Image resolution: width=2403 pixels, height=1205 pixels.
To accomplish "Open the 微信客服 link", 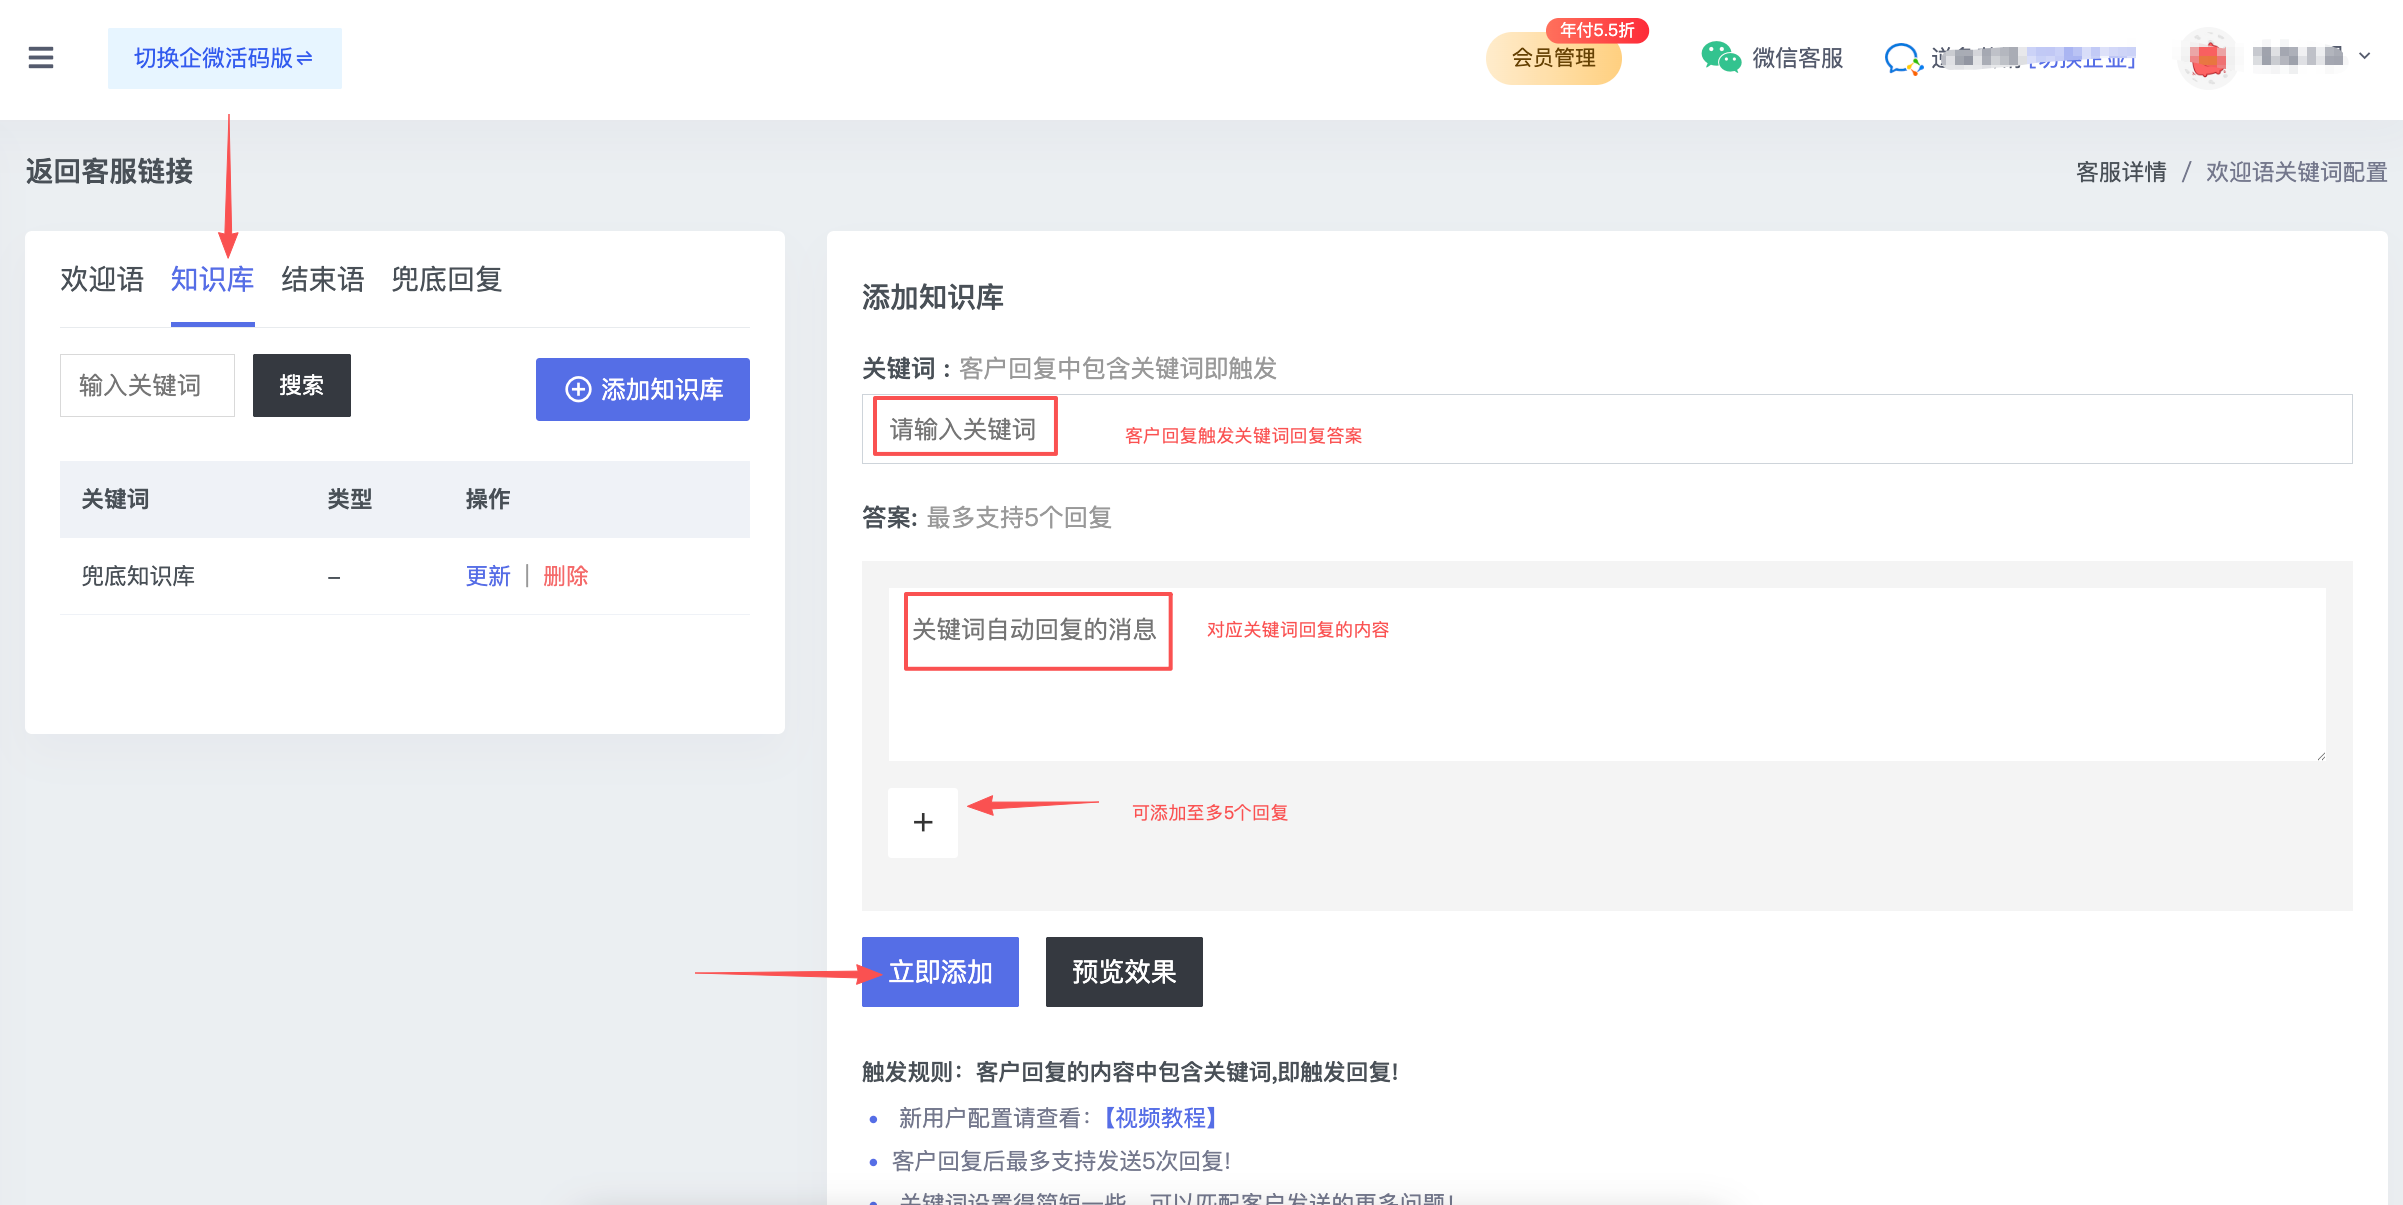I will tap(1797, 59).
